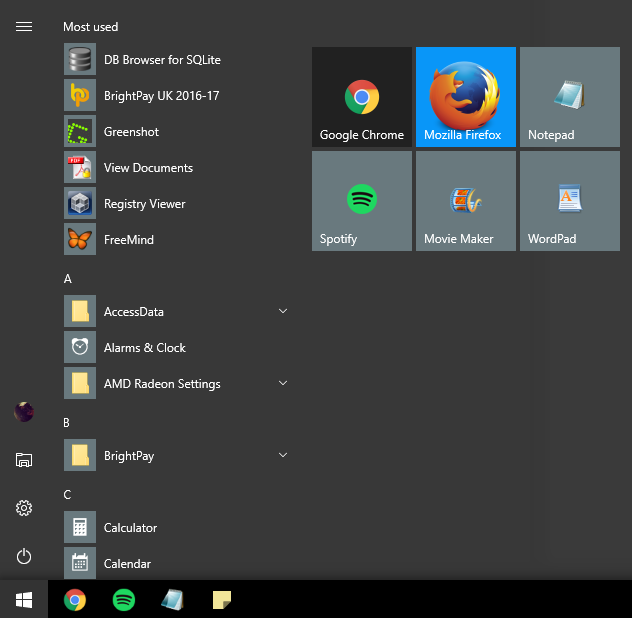The height and width of the screenshot is (618, 632).
Task: Open File Explorer from the sidebar
Action: (x=24, y=460)
